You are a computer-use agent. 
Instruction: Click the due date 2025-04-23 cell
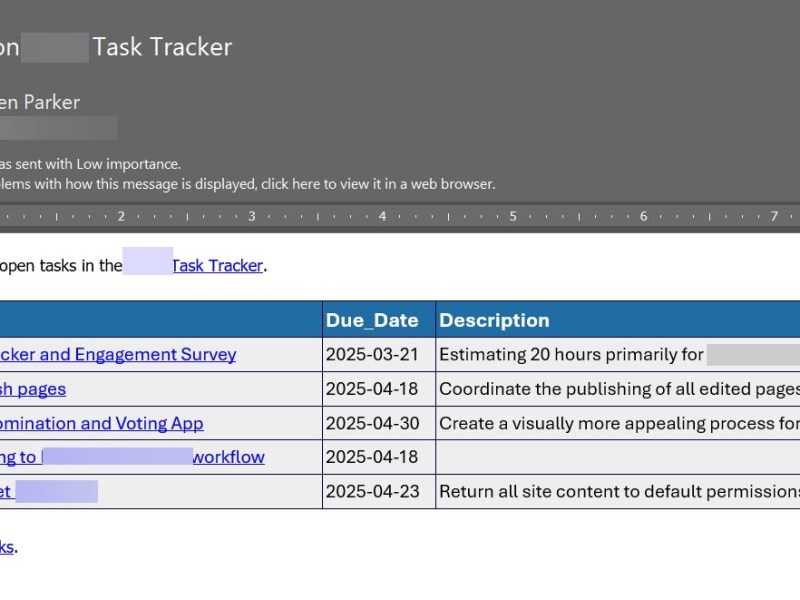coord(371,491)
